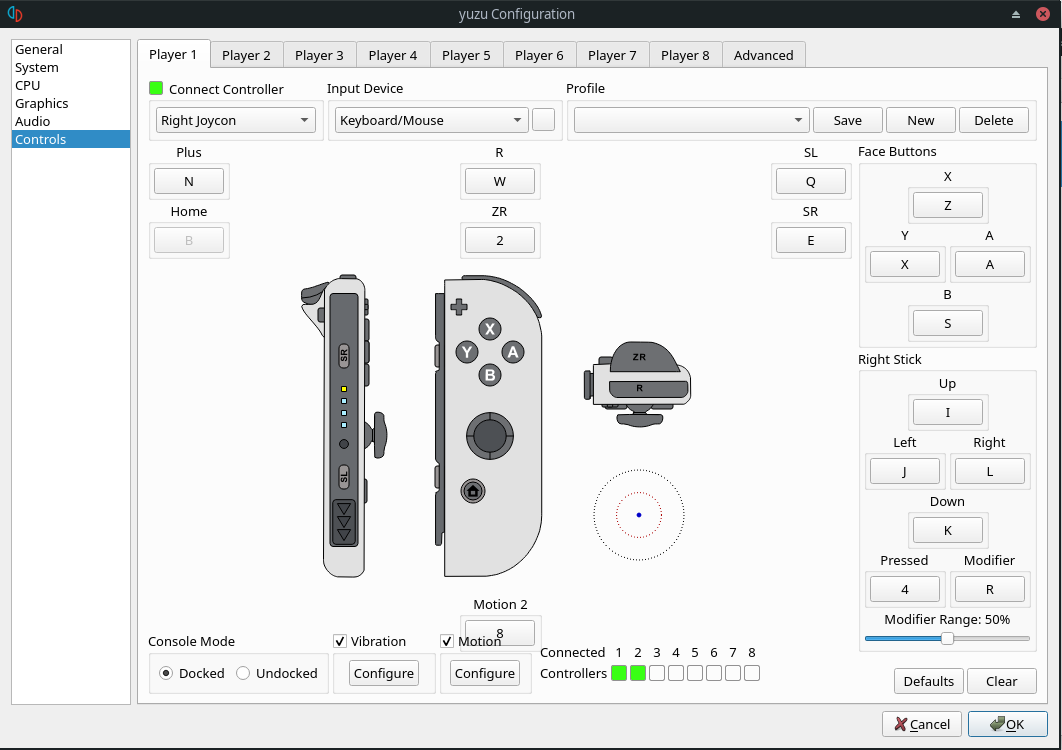Viewport: 1062px width, 750px height.
Task: Toggle the Connect Controller green checkbox
Action: 156,88
